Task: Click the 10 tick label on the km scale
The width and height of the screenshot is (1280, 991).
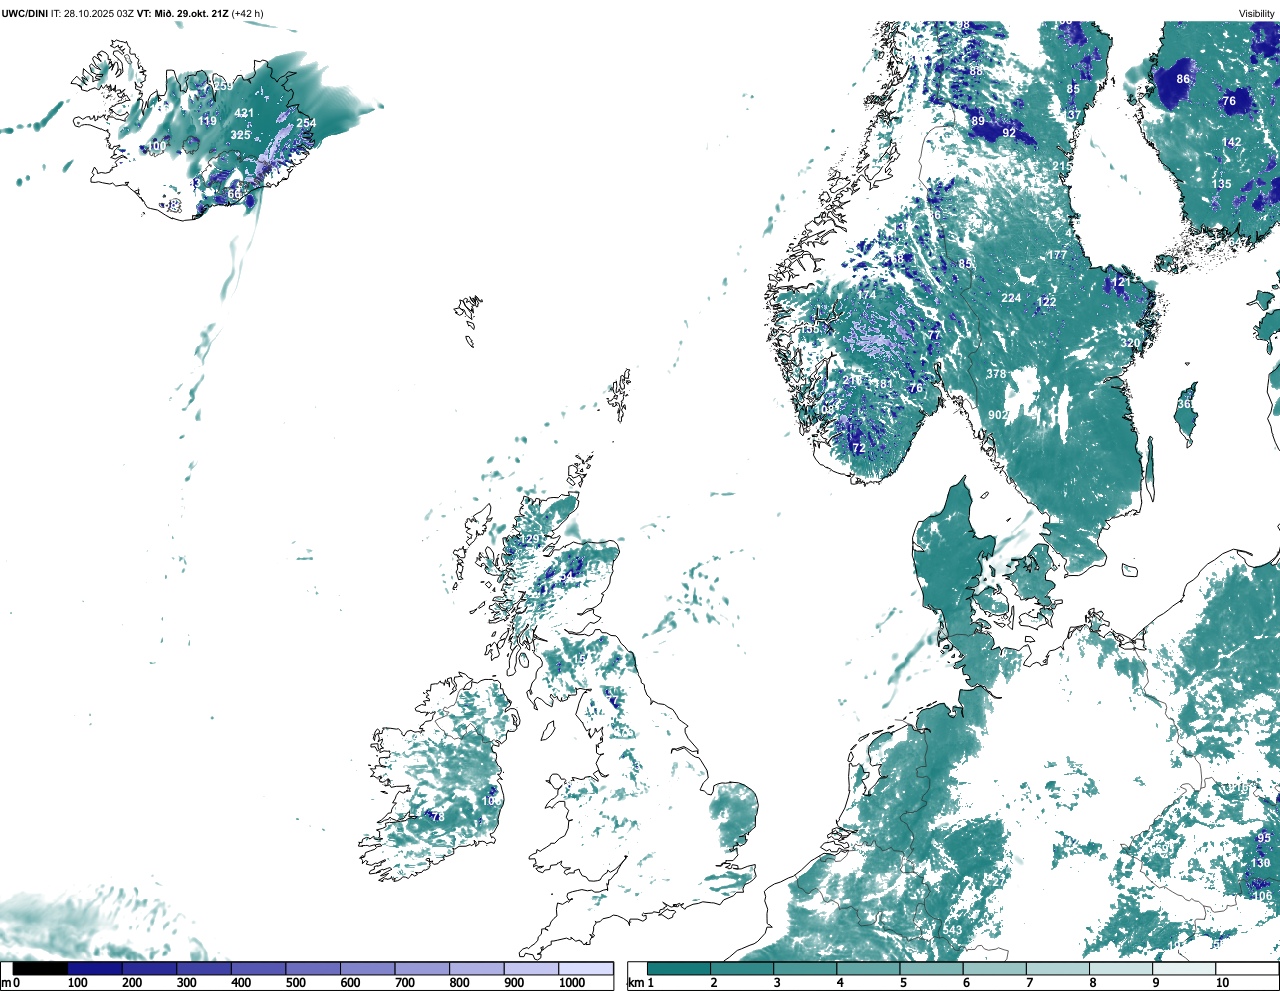Action: (1222, 983)
